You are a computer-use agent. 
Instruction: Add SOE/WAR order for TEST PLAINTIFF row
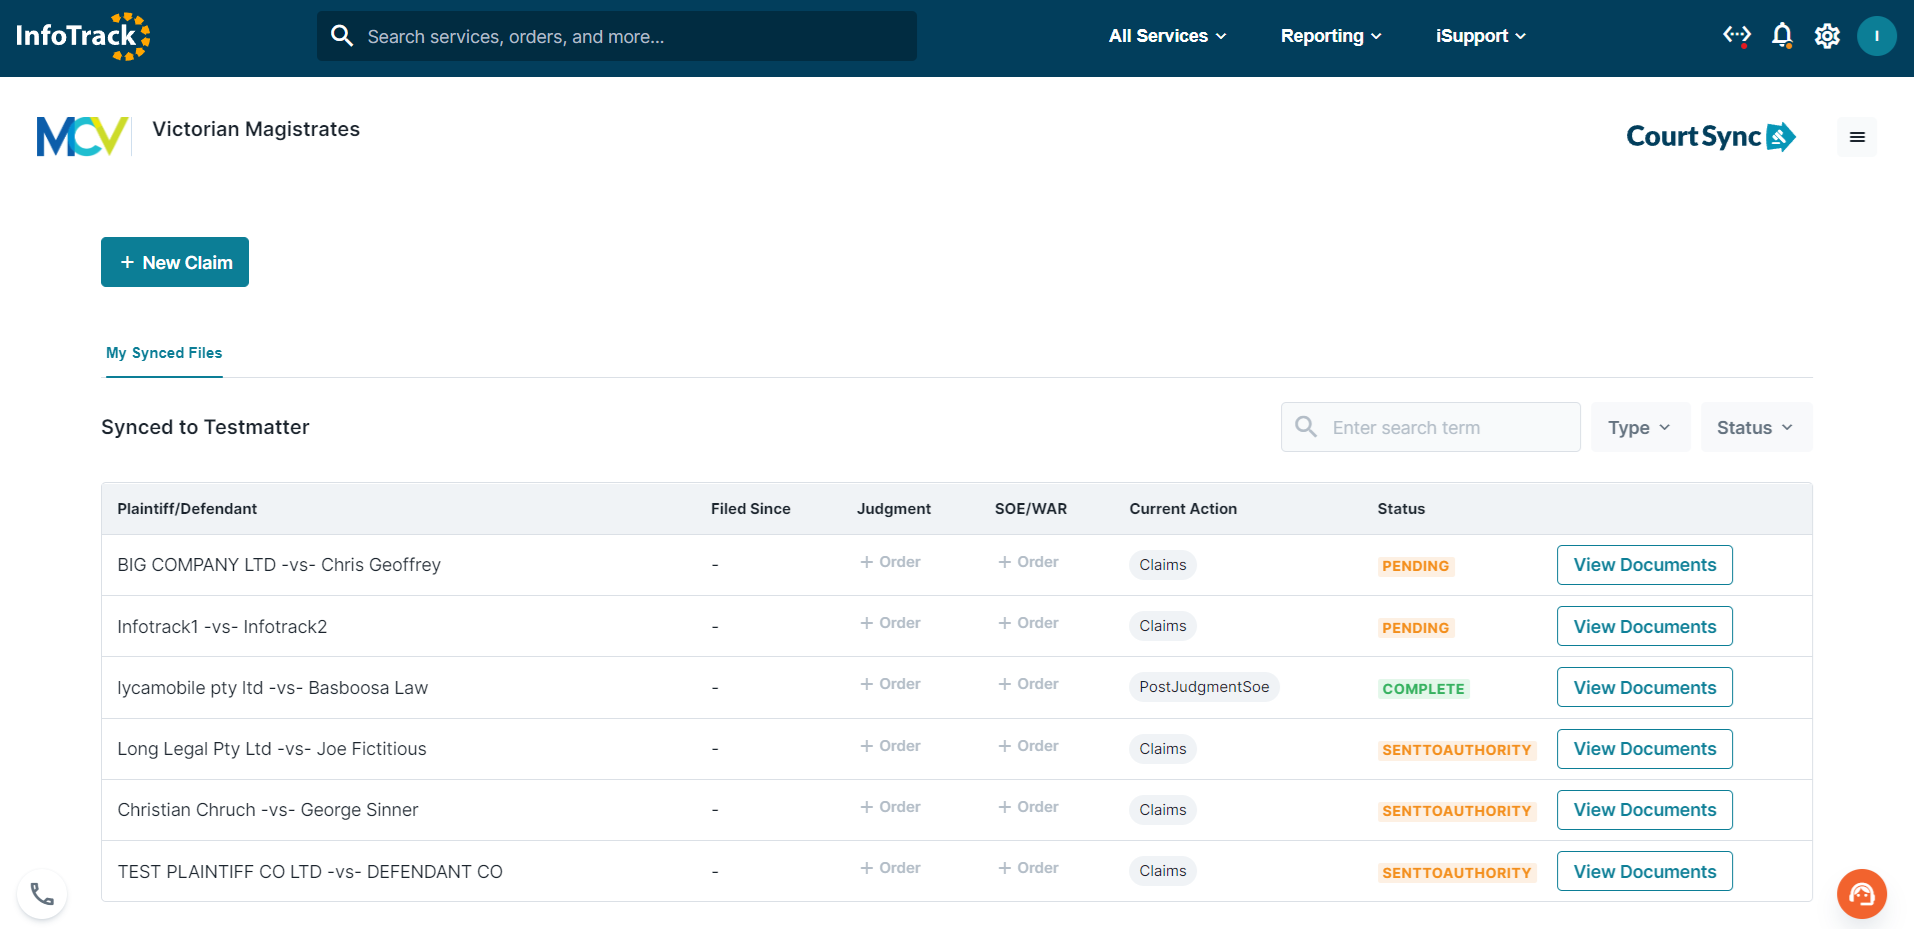click(x=1028, y=868)
